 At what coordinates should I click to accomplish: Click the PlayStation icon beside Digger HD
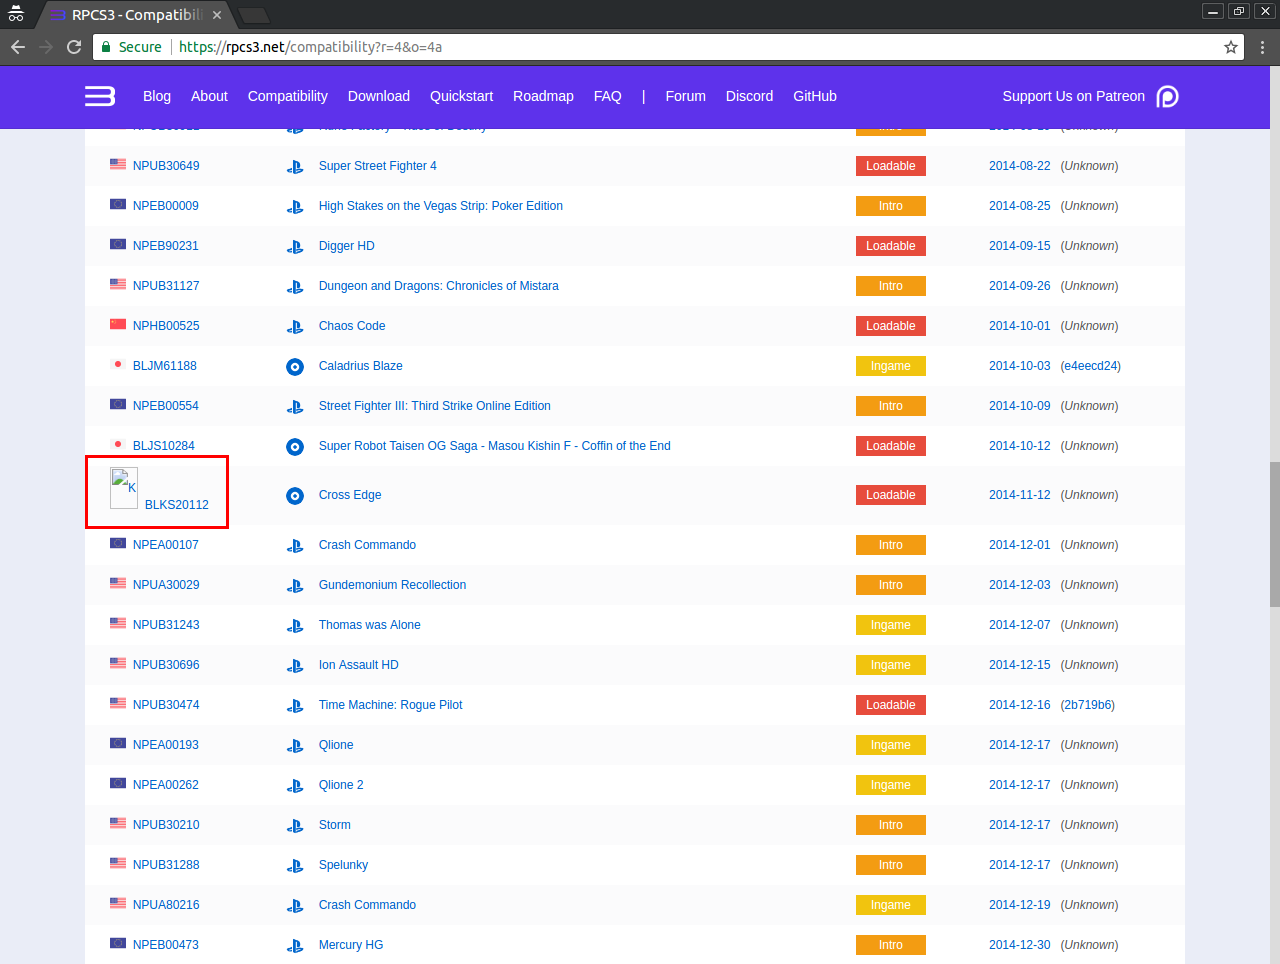(x=295, y=247)
